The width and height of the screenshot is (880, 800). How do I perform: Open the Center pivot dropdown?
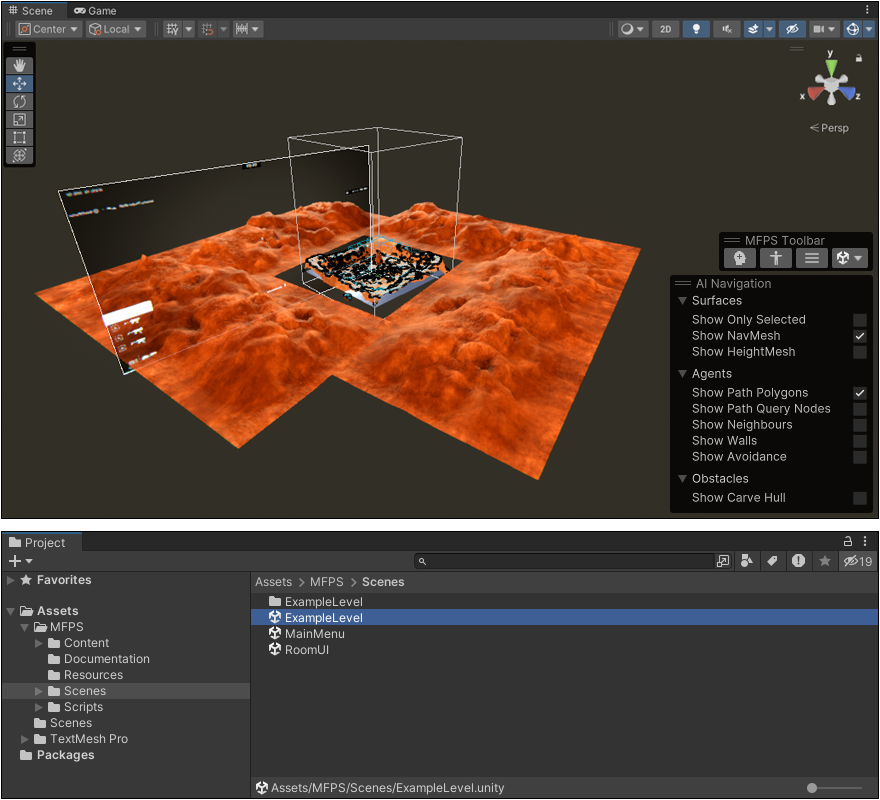pyautogui.click(x=48, y=29)
